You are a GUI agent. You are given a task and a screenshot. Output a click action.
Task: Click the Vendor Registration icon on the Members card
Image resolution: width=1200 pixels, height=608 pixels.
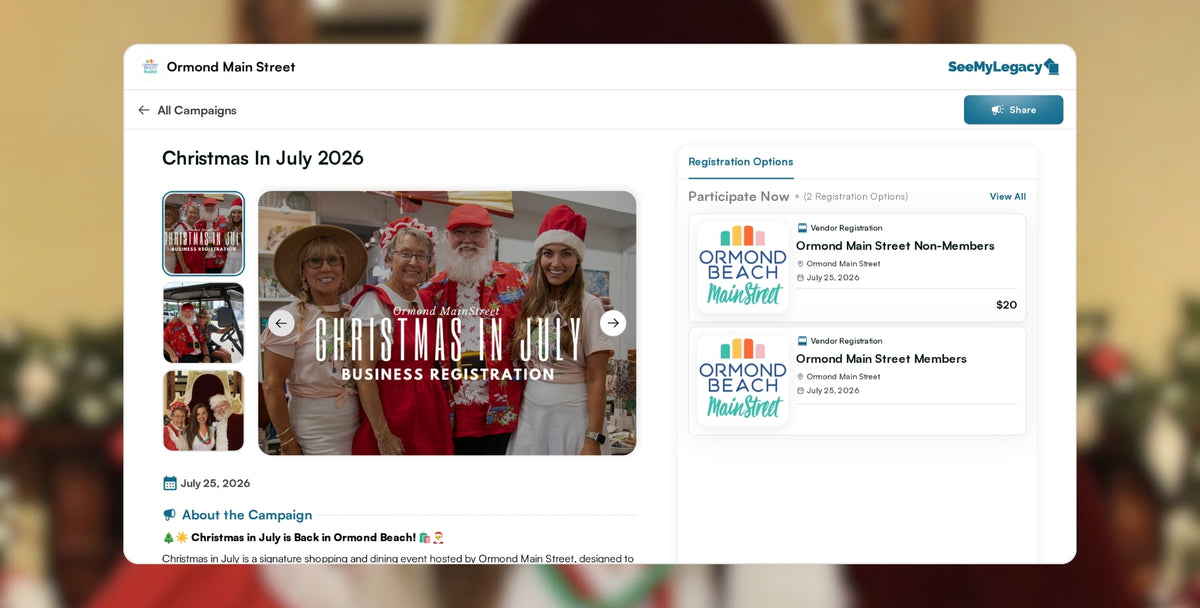tap(802, 341)
